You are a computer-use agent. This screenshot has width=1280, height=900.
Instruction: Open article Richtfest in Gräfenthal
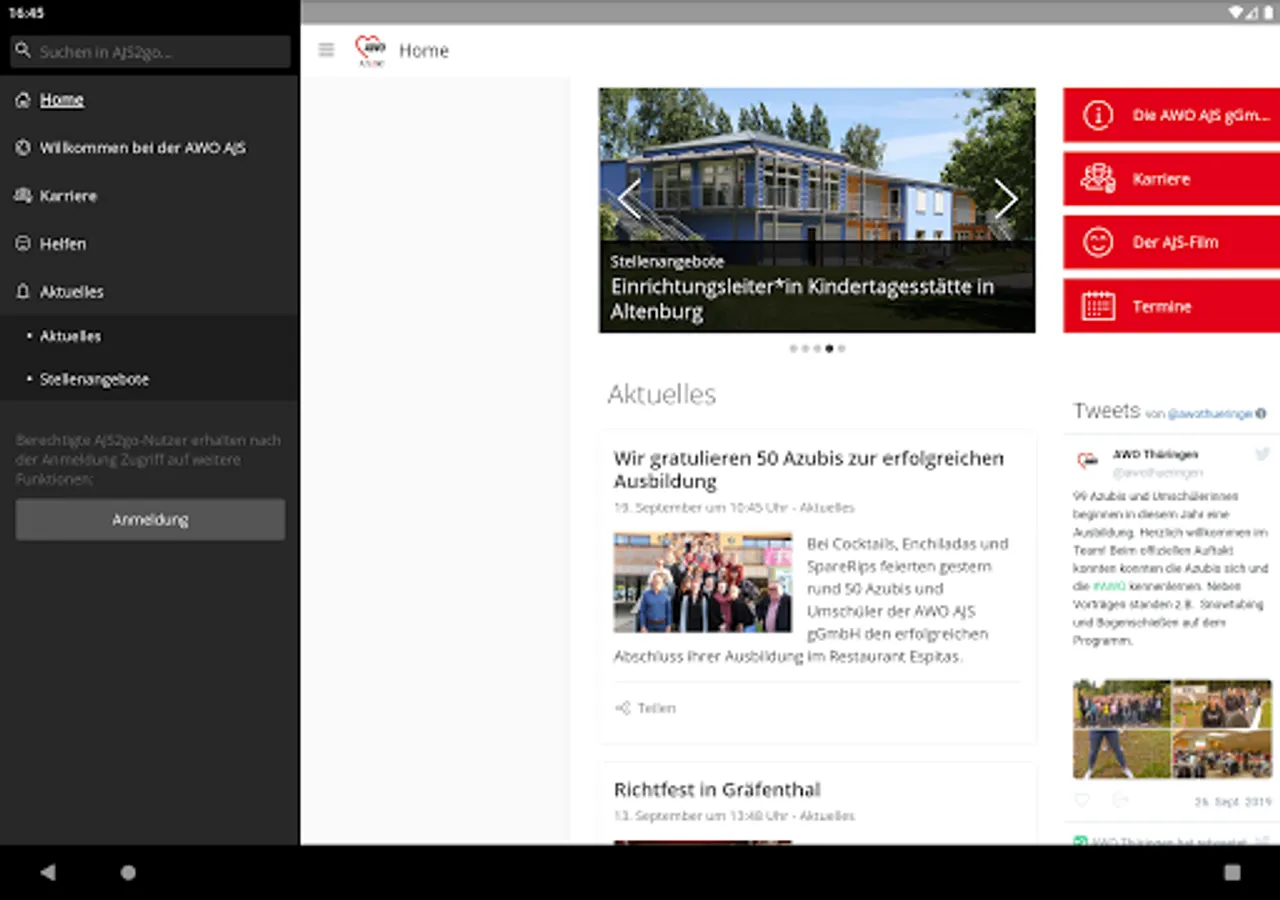point(717,789)
